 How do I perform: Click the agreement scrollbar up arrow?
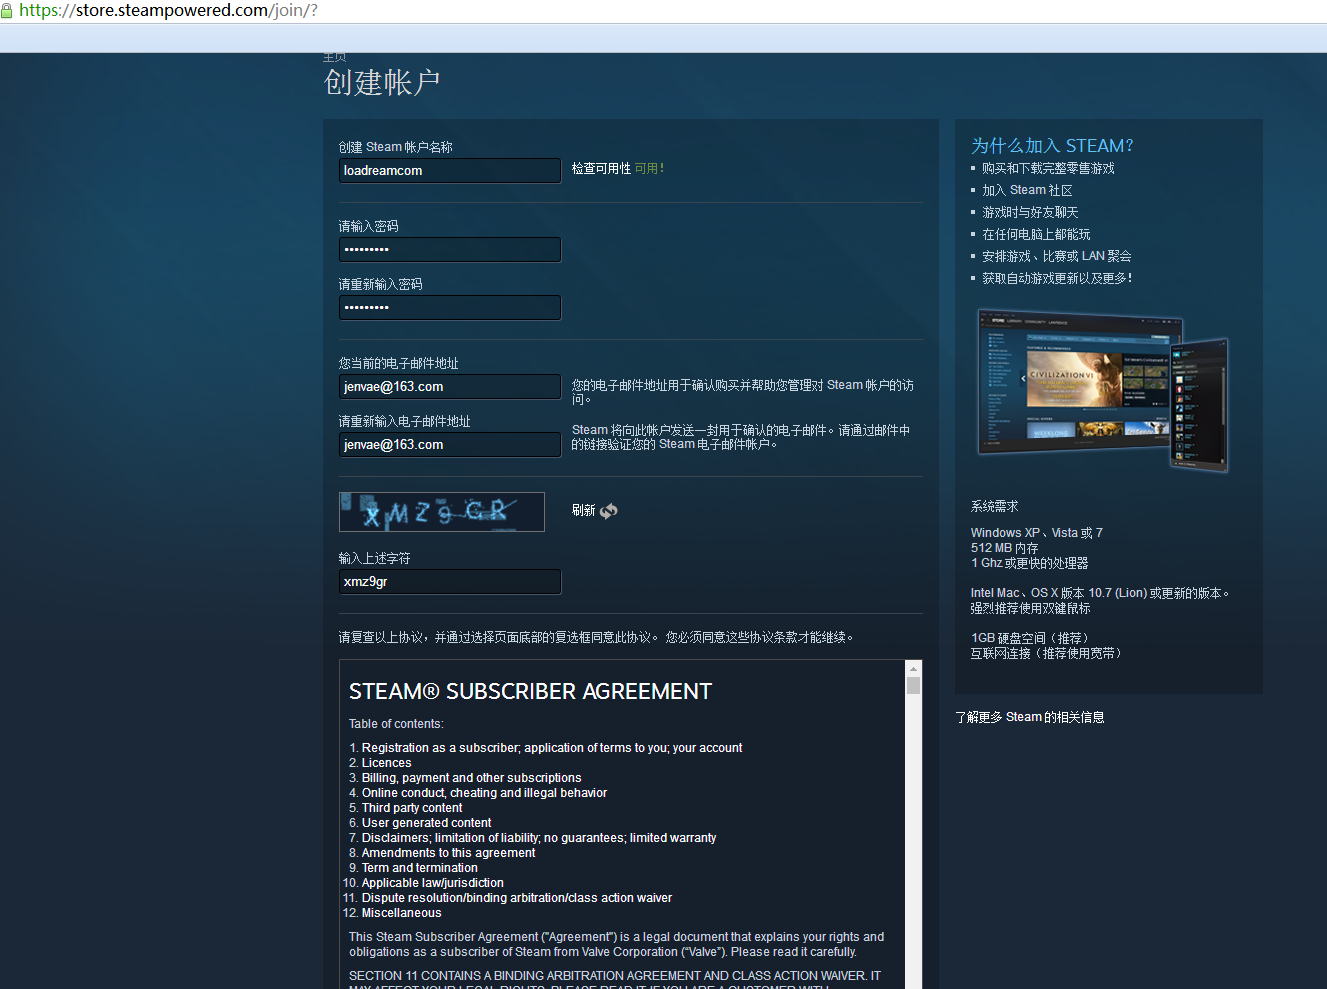pyautogui.click(x=913, y=668)
